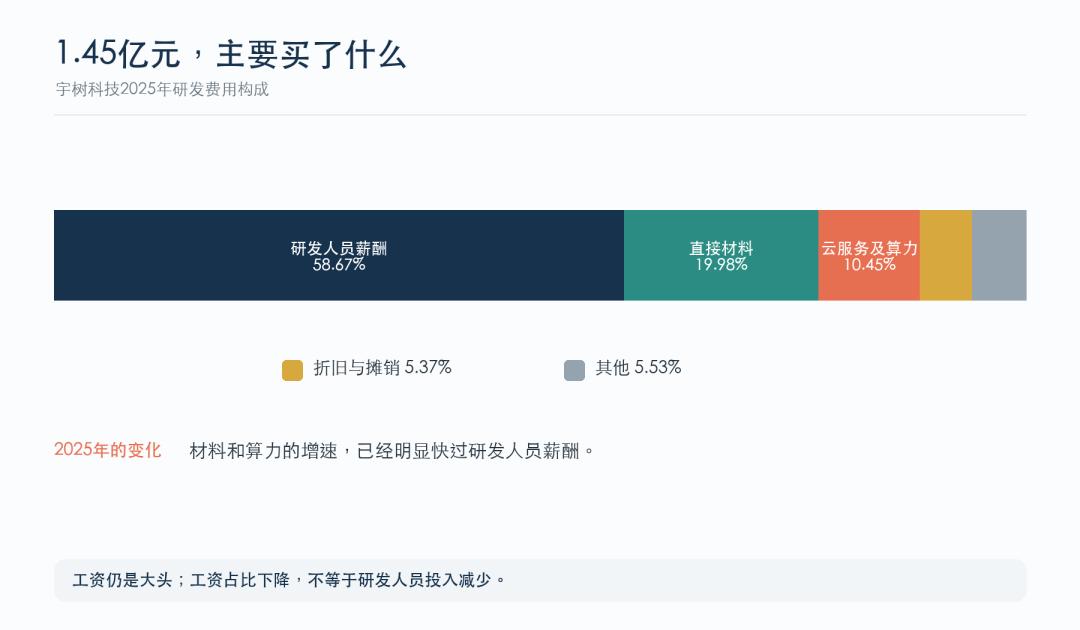This screenshot has height=630, width=1080.
Task: Click the sentence about 材料和算力的增速
Action: pyautogui.click(x=391, y=451)
